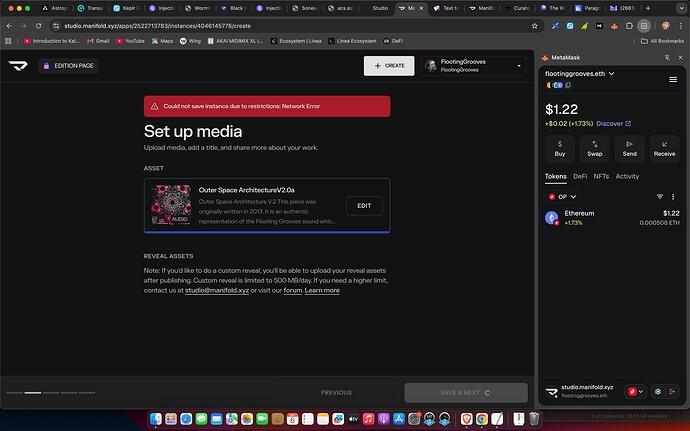Viewport: 690px width, 431px height.
Task: Expand the tab search dropdown arrow
Action: click(x=681, y=8)
